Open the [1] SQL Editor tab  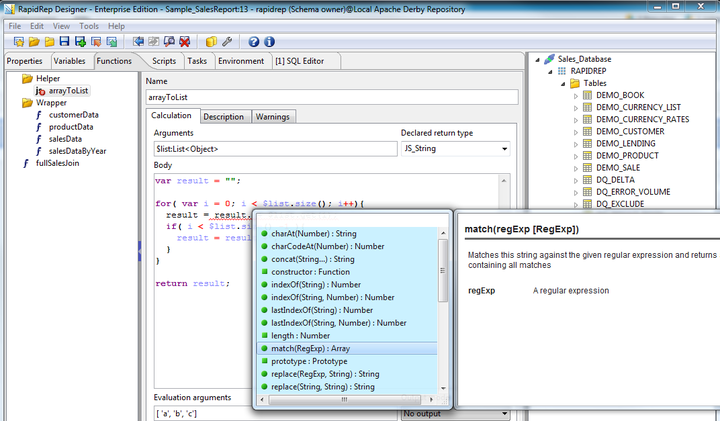pyautogui.click(x=299, y=61)
